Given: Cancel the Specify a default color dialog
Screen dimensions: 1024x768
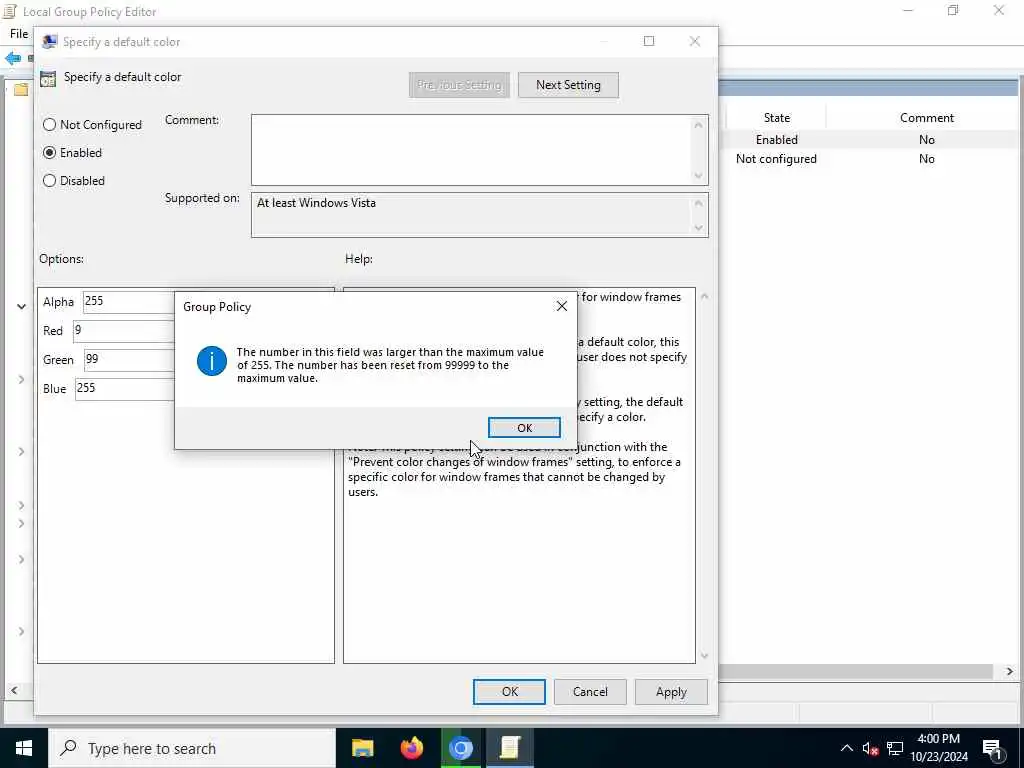Looking at the screenshot, I should (590, 692).
